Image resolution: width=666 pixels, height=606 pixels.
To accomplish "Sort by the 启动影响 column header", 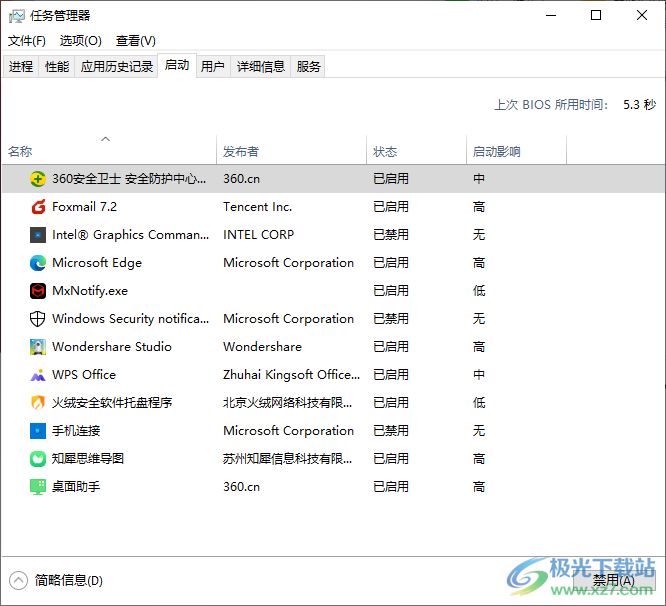I will [516, 149].
